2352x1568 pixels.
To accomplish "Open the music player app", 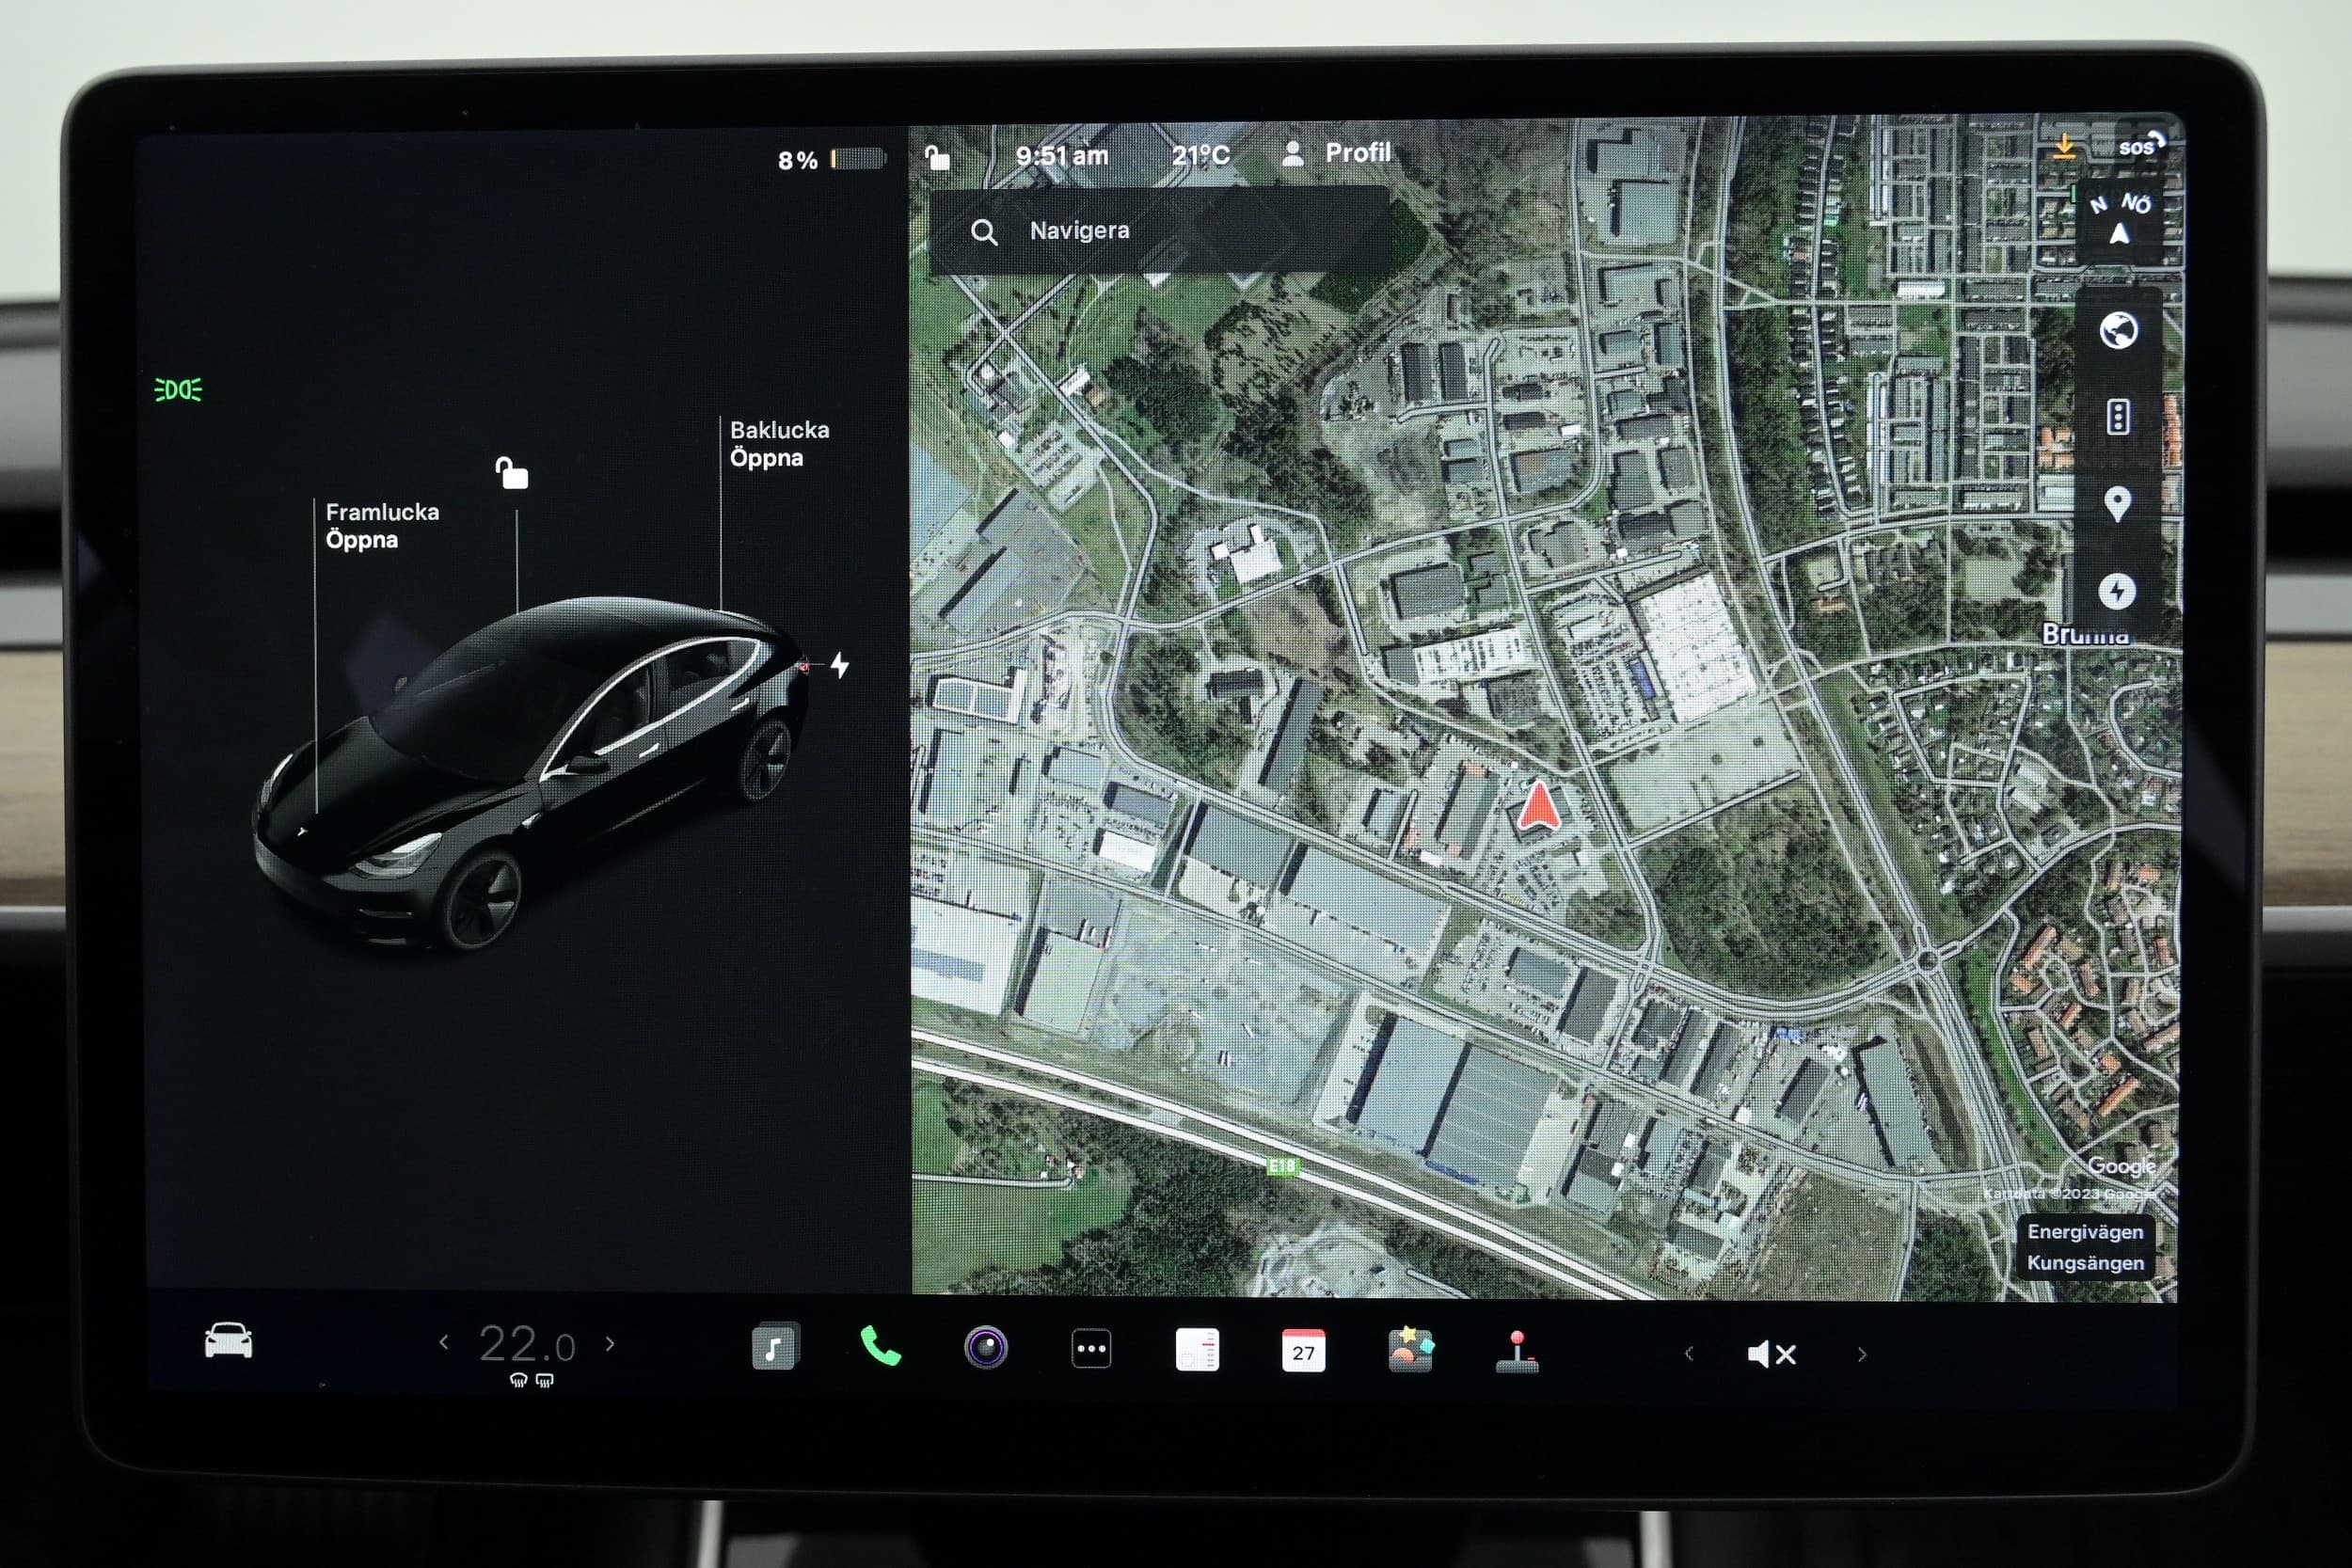I will pyautogui.click(x=775, y=1346).
